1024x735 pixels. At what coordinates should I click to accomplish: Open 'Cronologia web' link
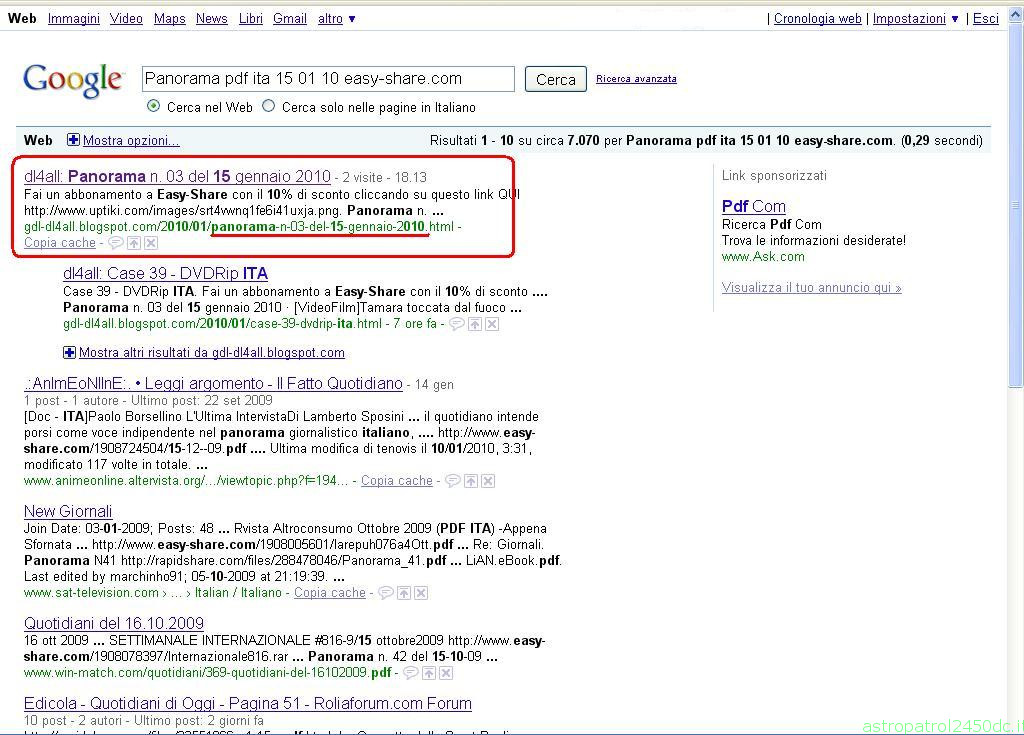[x=818, y=19]
